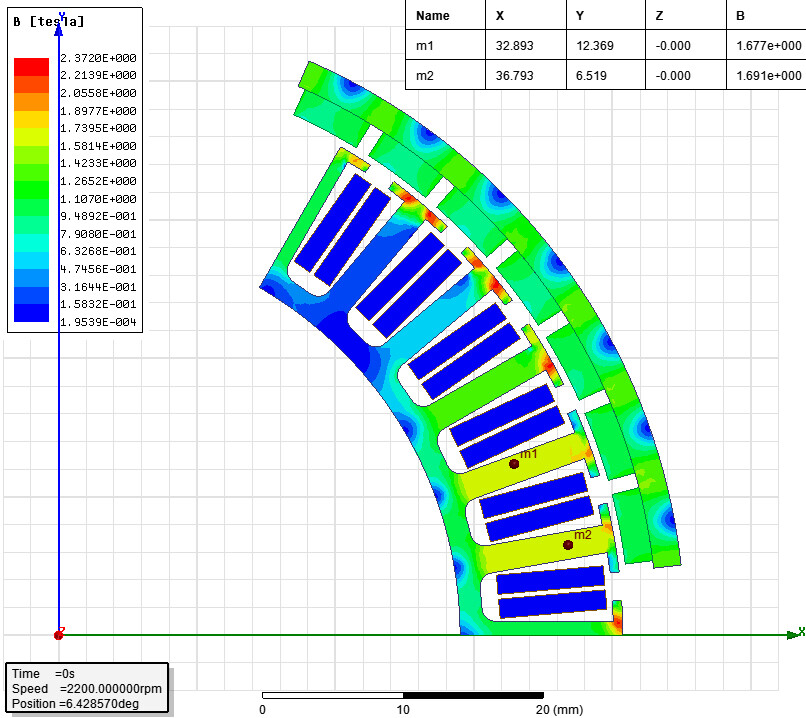
Task: Click the legend value 1.1070E+000
Action: coord(98,199)
